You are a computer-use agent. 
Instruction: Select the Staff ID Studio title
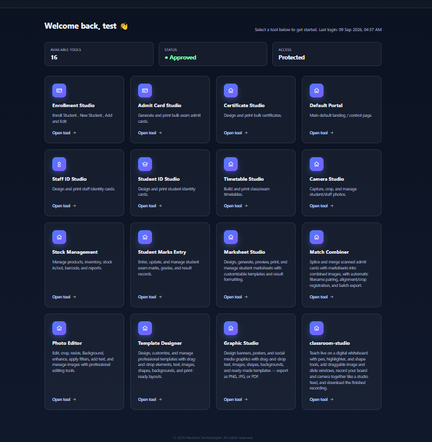point(69,179)
